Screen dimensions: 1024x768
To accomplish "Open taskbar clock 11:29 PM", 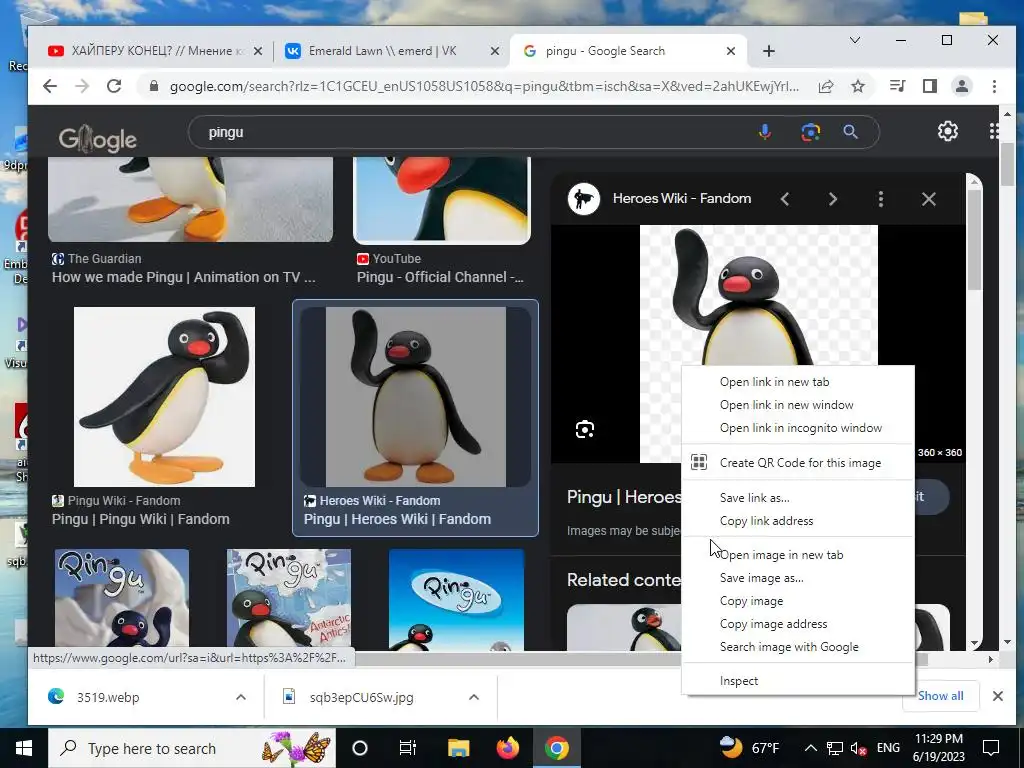I will click(x=938, y=748).
